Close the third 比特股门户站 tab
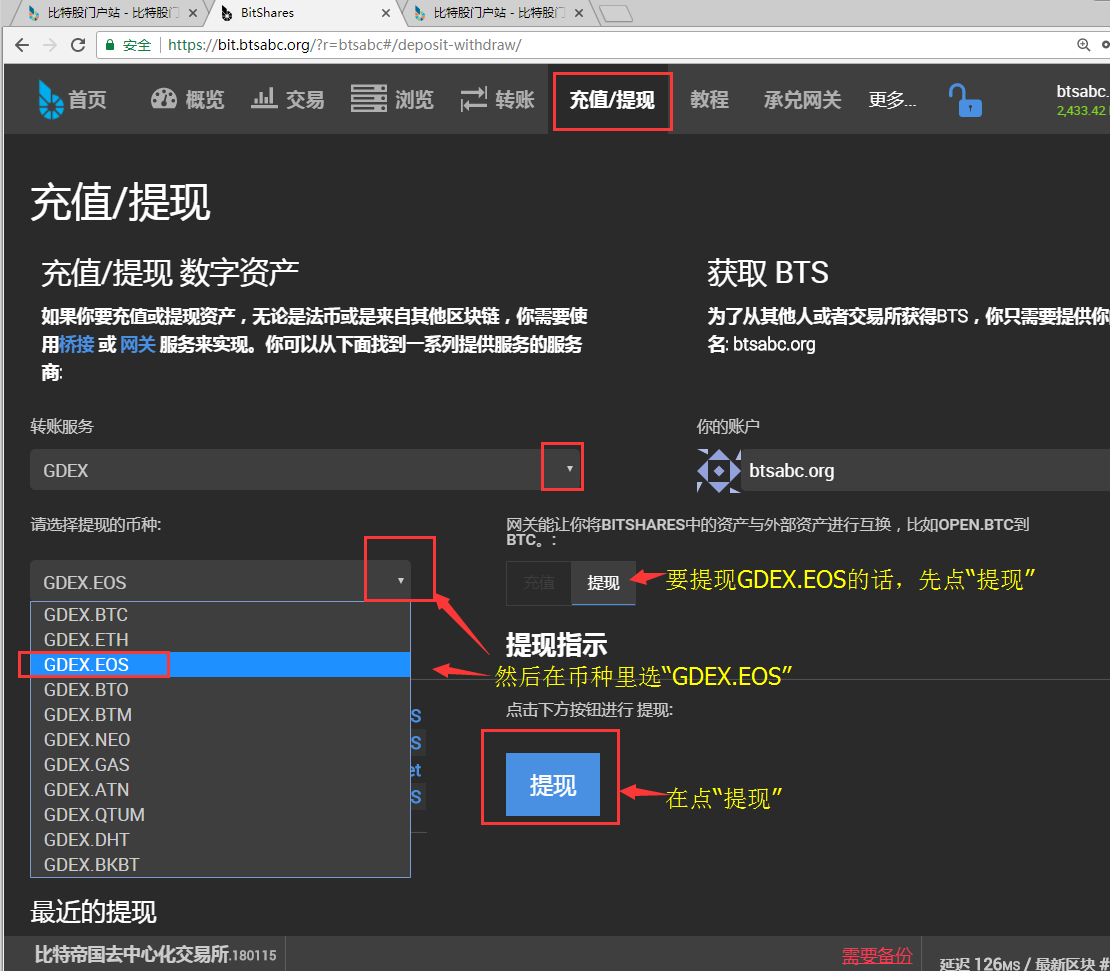The image size is (1110, 971). click(579, 13)
